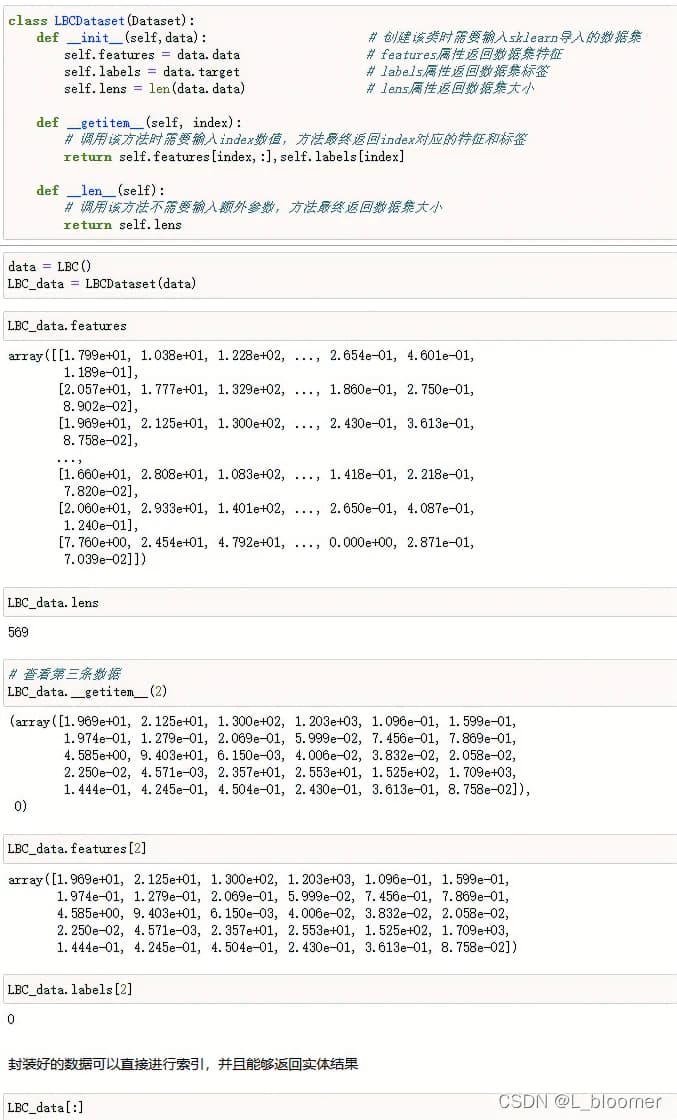677x1120 pixels.
Task: Click the value '7.039e-02' in features output
Action: click(x=96, y=559)
